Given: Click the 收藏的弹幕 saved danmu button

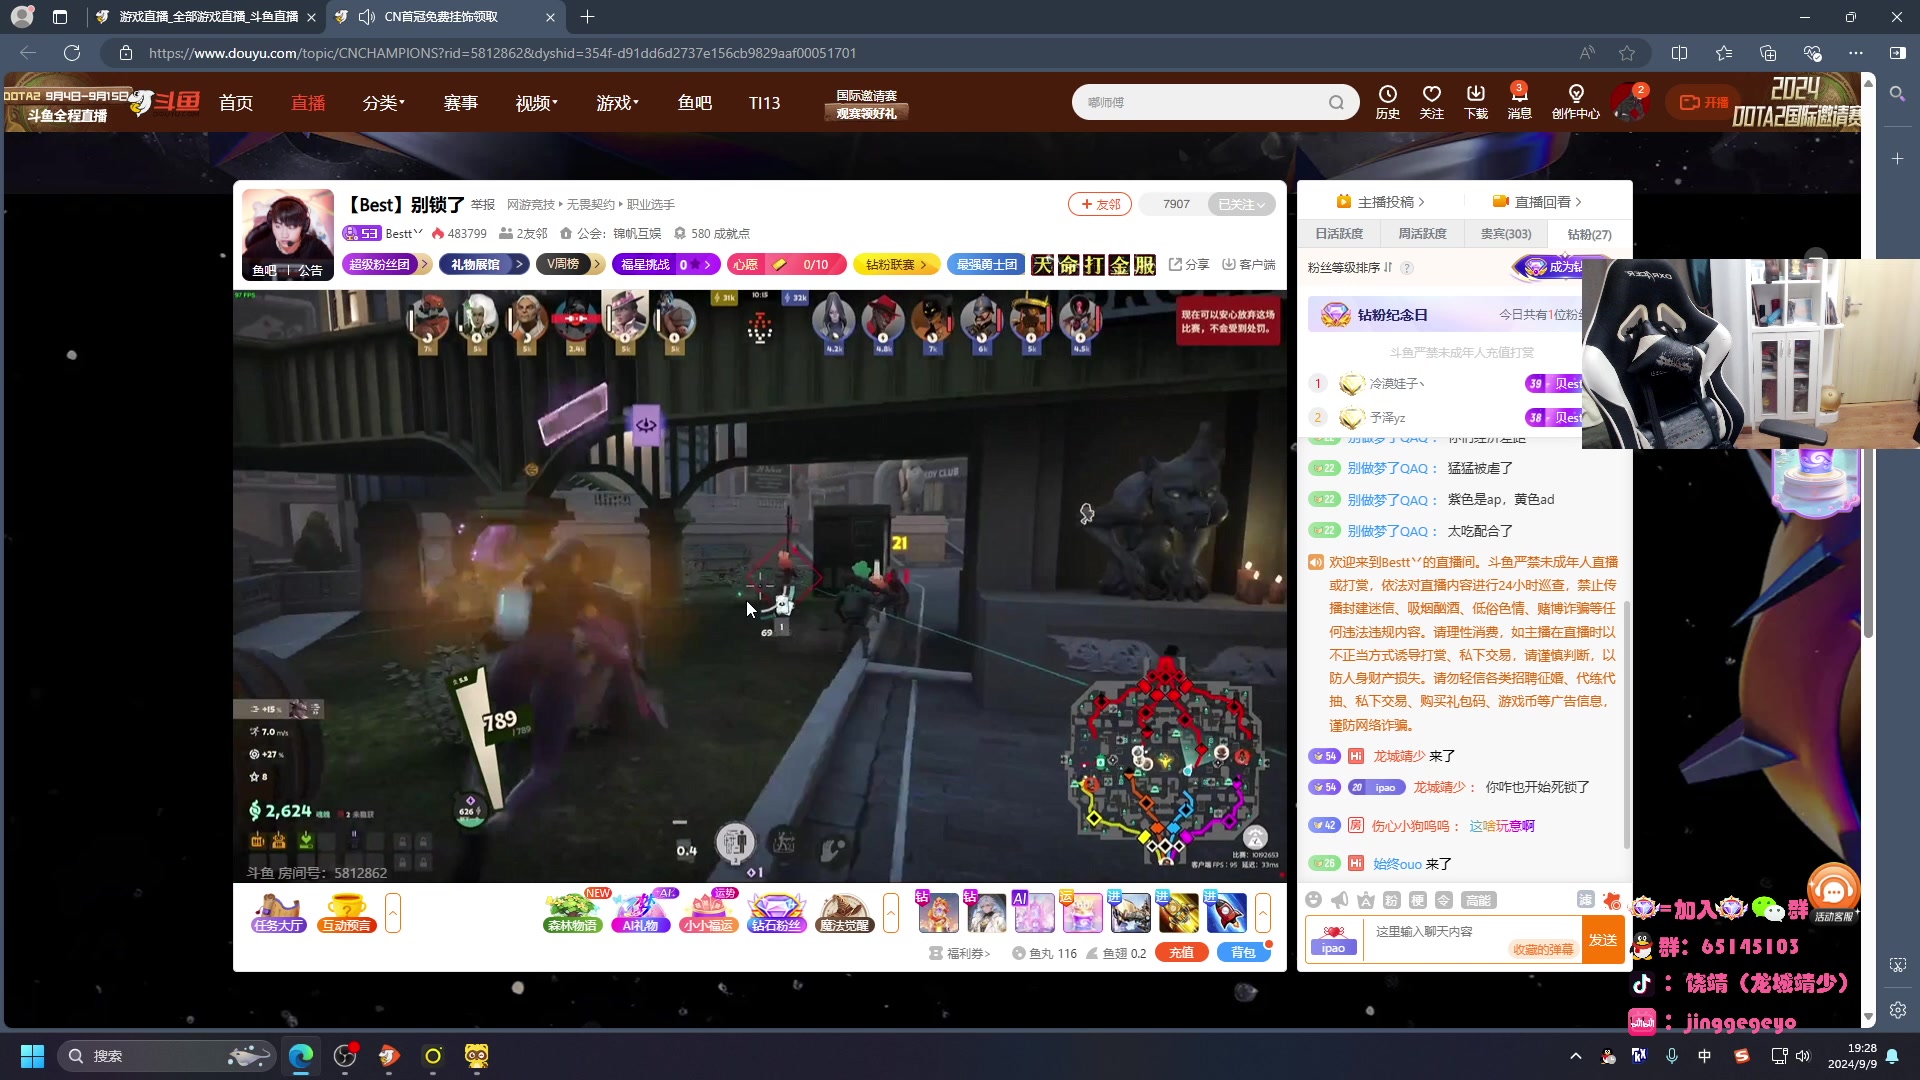Looking at the screenshot, I should tap(1543, 949).
